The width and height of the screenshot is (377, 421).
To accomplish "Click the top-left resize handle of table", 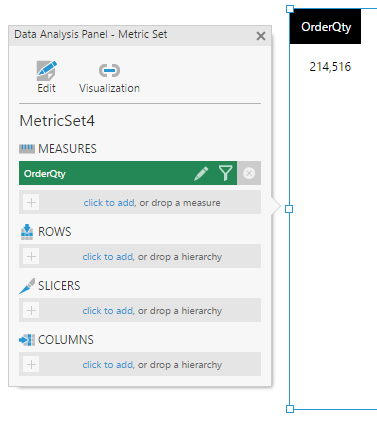I will click(290, 9).
